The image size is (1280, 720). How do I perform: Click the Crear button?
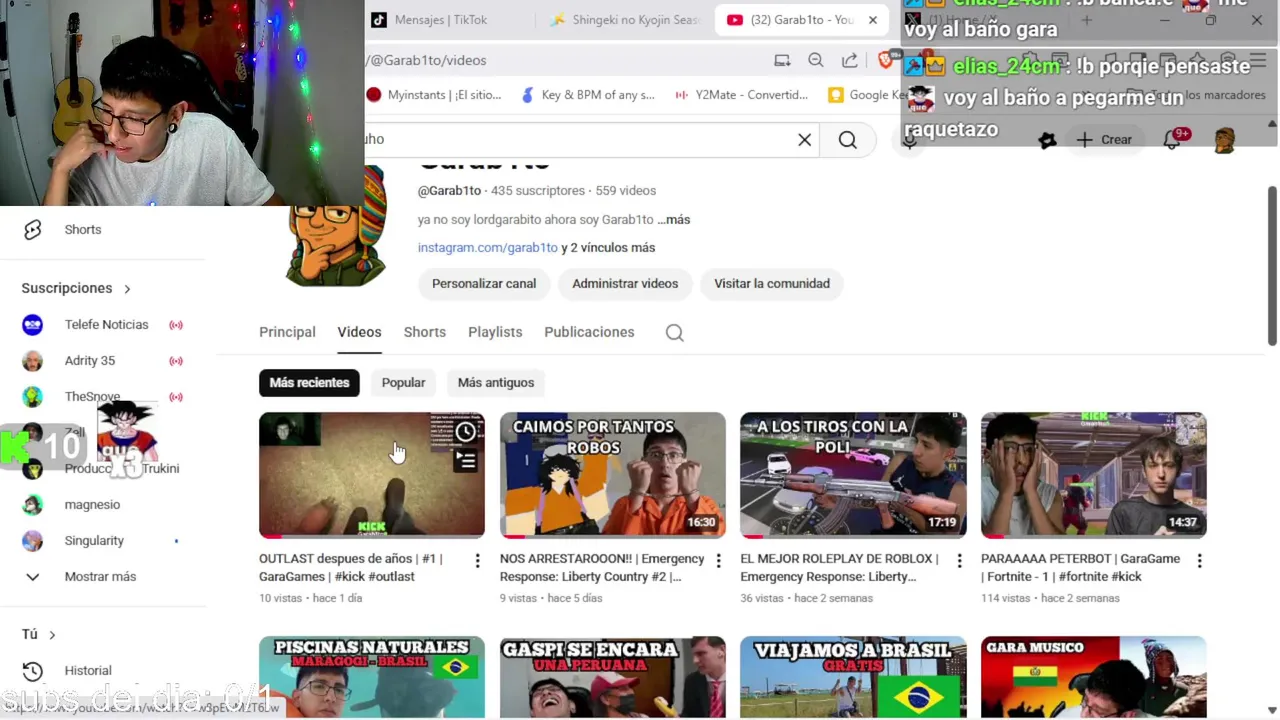point(1105,140)
